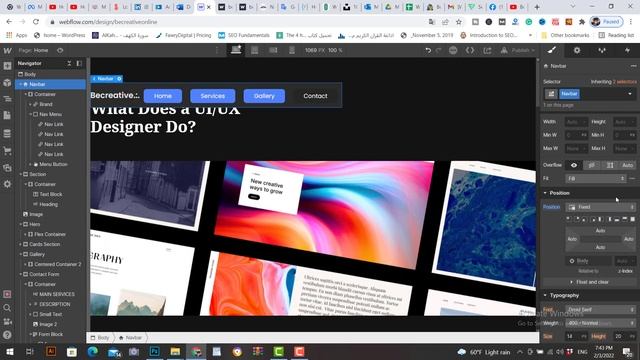Open project Settings gear in left sidebar
The height and width of the screenshot is (360, 640).
[7, 184]
